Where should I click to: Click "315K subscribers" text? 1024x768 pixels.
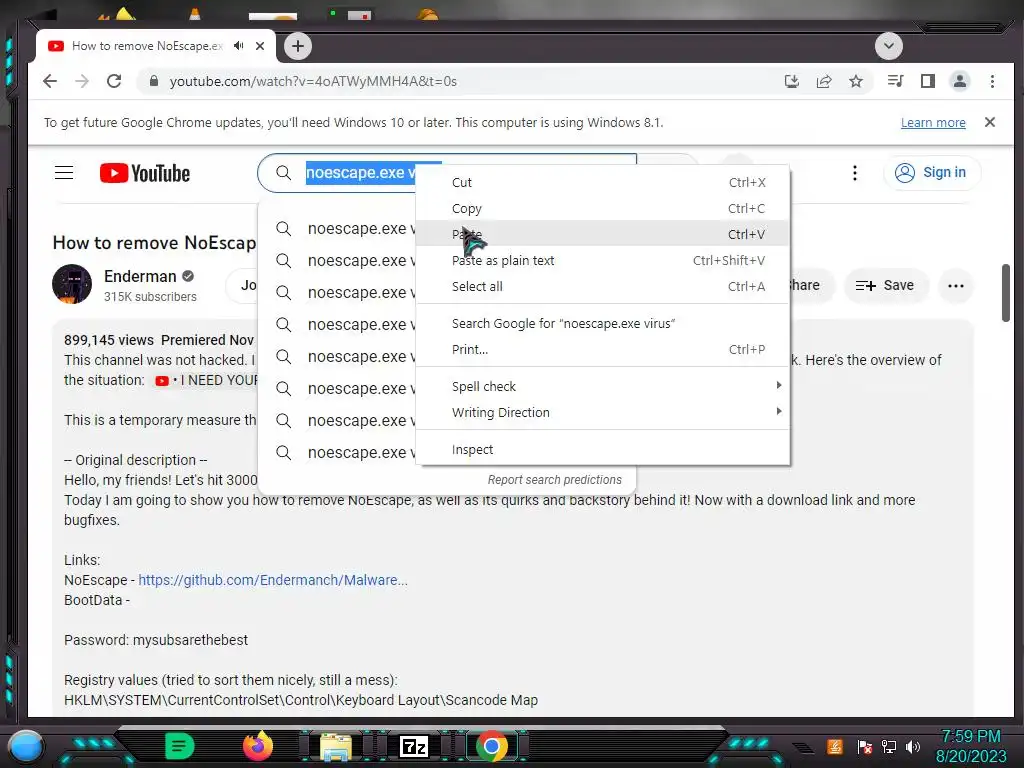point(150,296)
